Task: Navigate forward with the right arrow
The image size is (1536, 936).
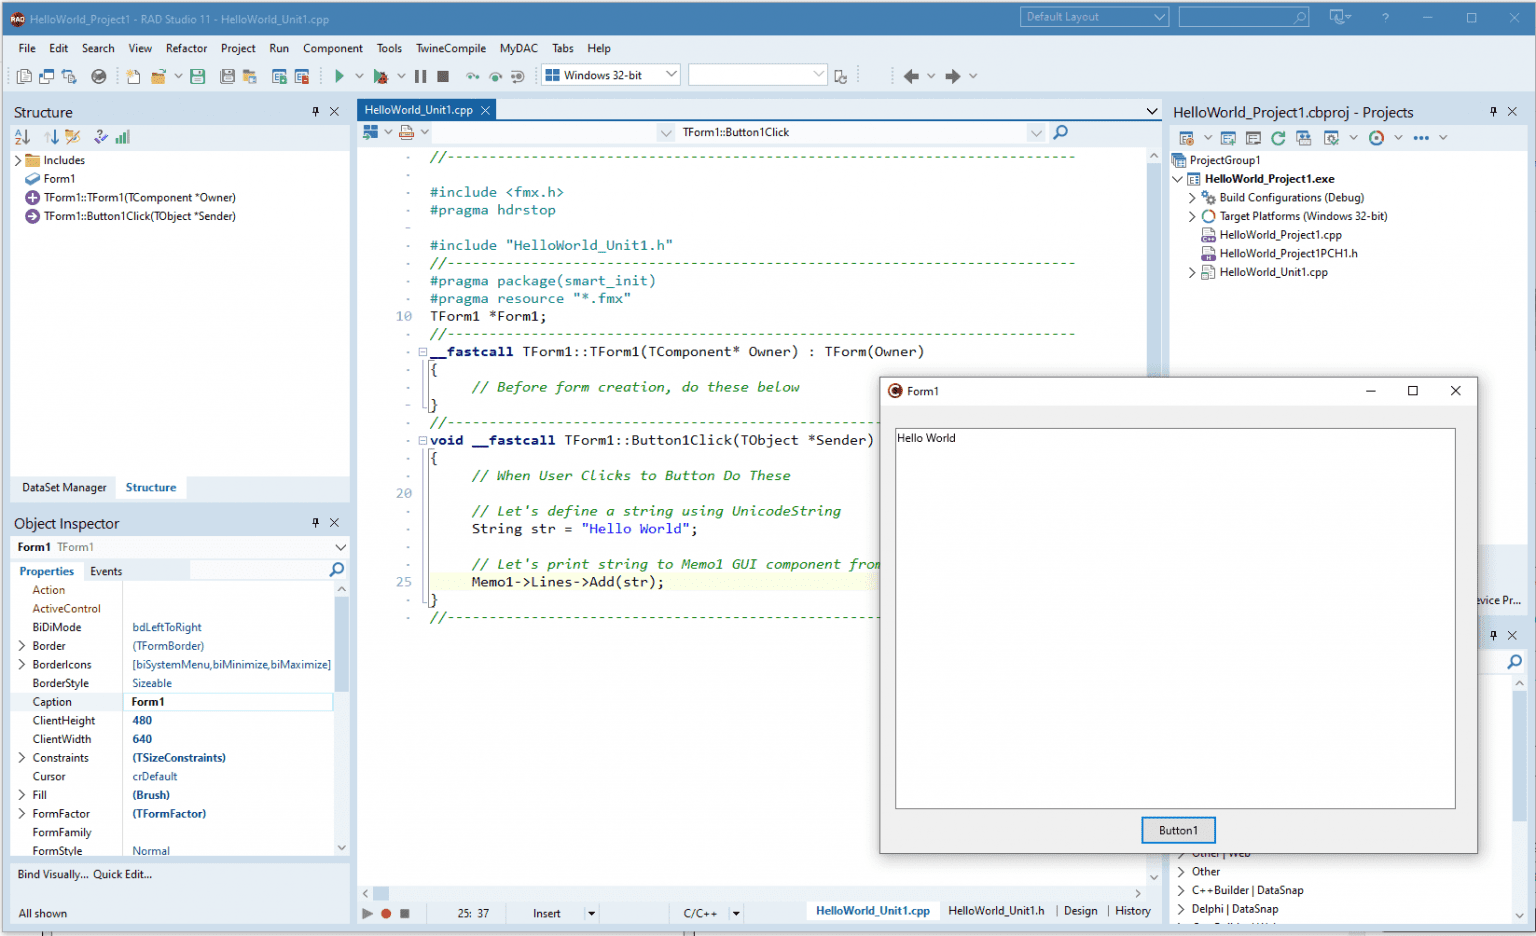Action: tap(953, 76)
